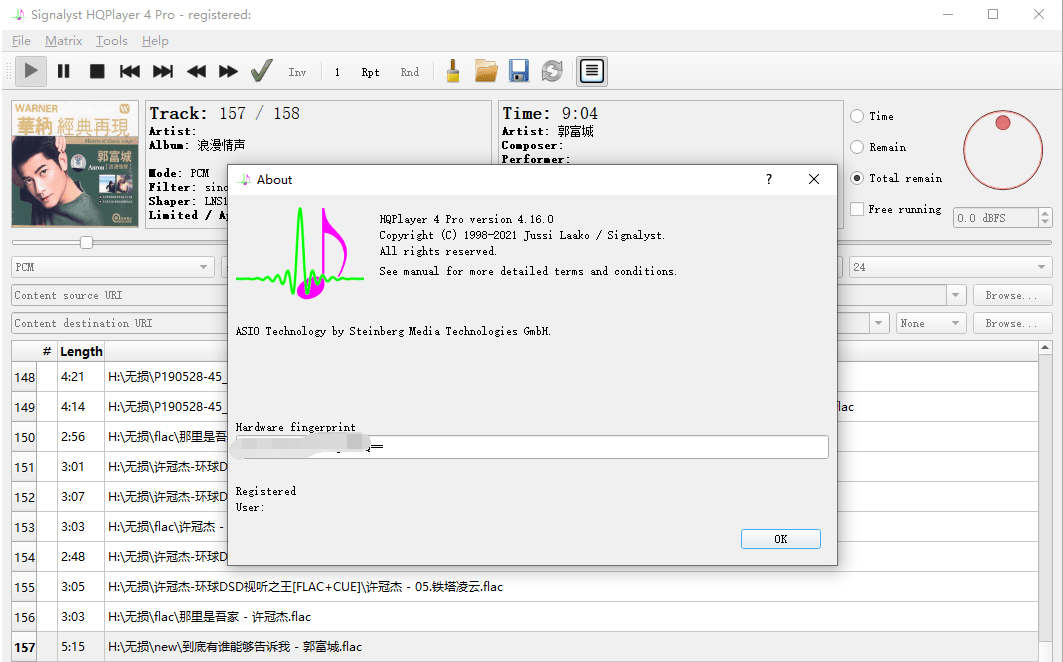Click the red volume knob dial
The width and height of the screenshot is (1063, 662).
pyautogui.click(x=1003, y=150)
